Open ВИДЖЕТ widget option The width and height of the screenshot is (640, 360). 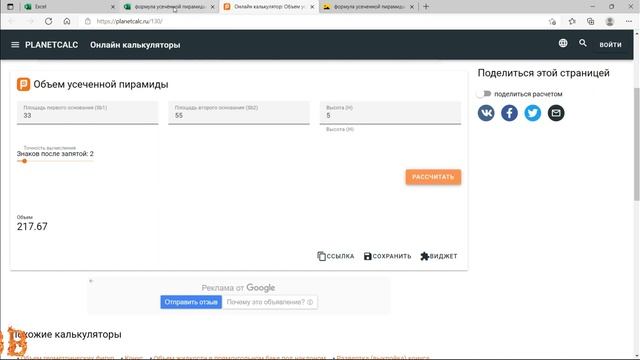click(x=439, y=256)
